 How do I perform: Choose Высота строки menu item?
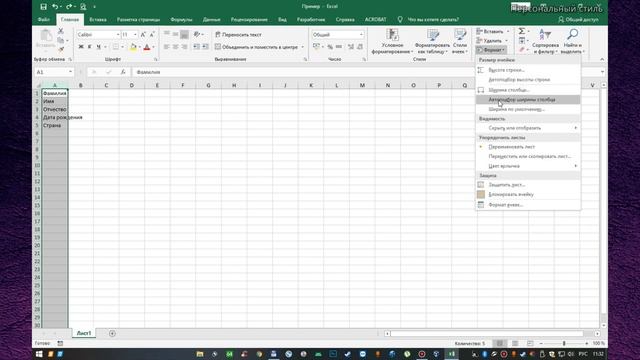click(x=528, y=70)
